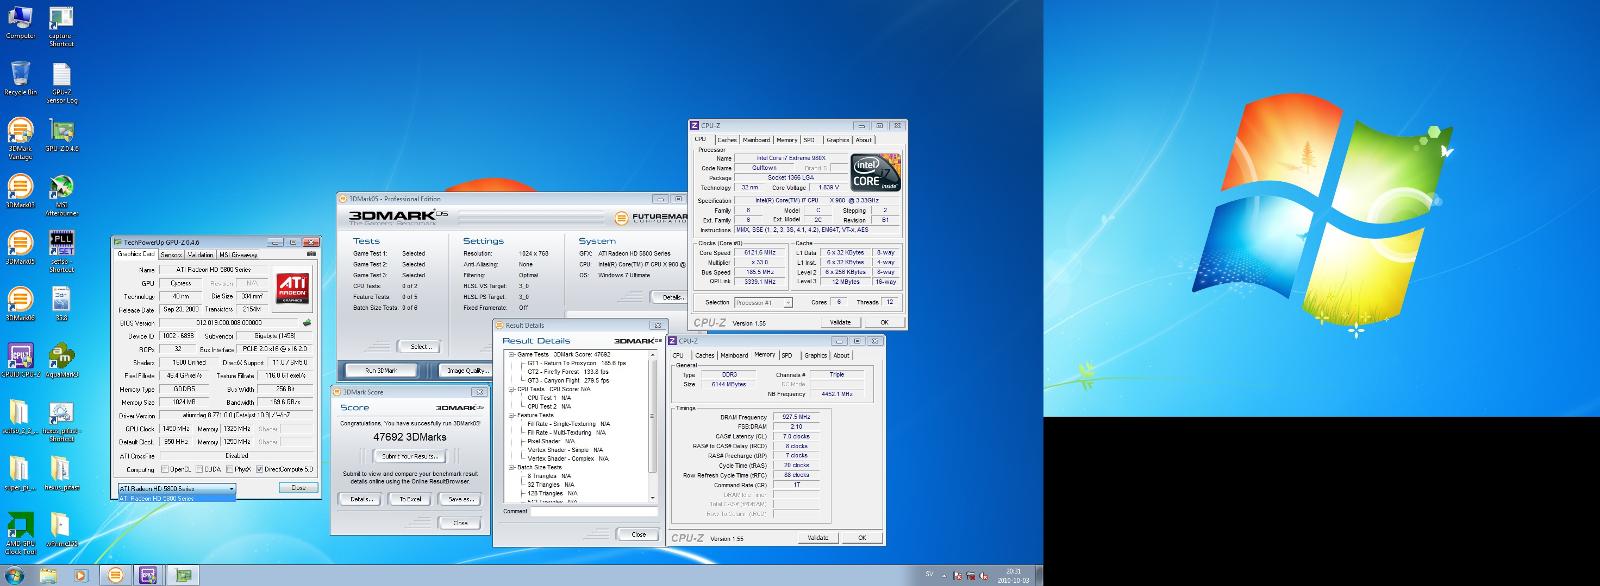1600x586 pixels.
Task: Open the AMD GPU Clock Tool icon
Action: click(20, 534)
